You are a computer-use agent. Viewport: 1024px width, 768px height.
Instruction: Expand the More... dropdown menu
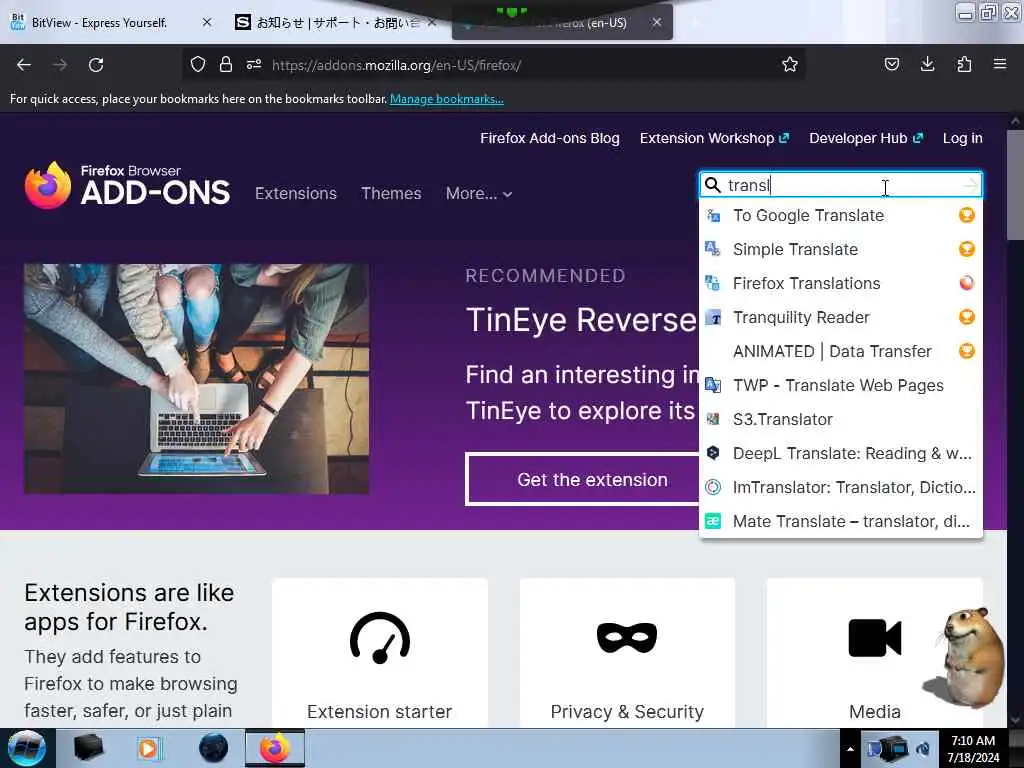click(x=479, y=193)
